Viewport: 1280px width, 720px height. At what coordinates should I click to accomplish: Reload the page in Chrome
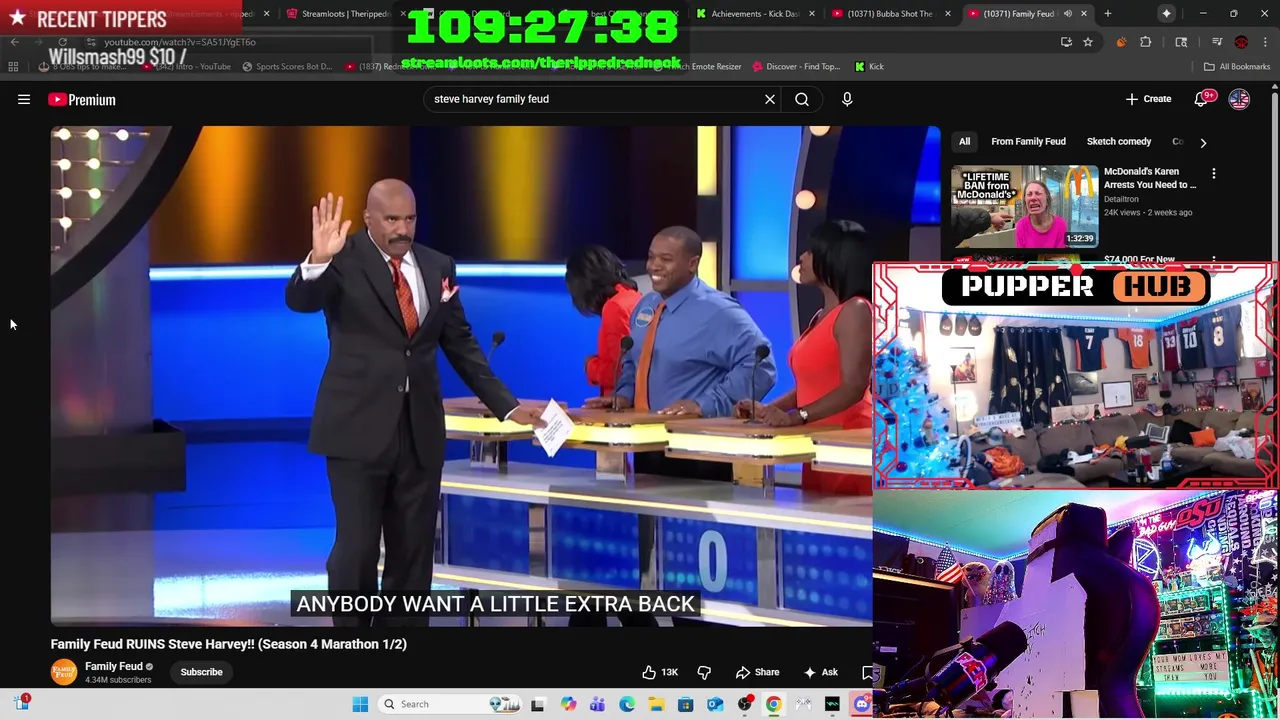pyautogui.click(x=62, y=42)
